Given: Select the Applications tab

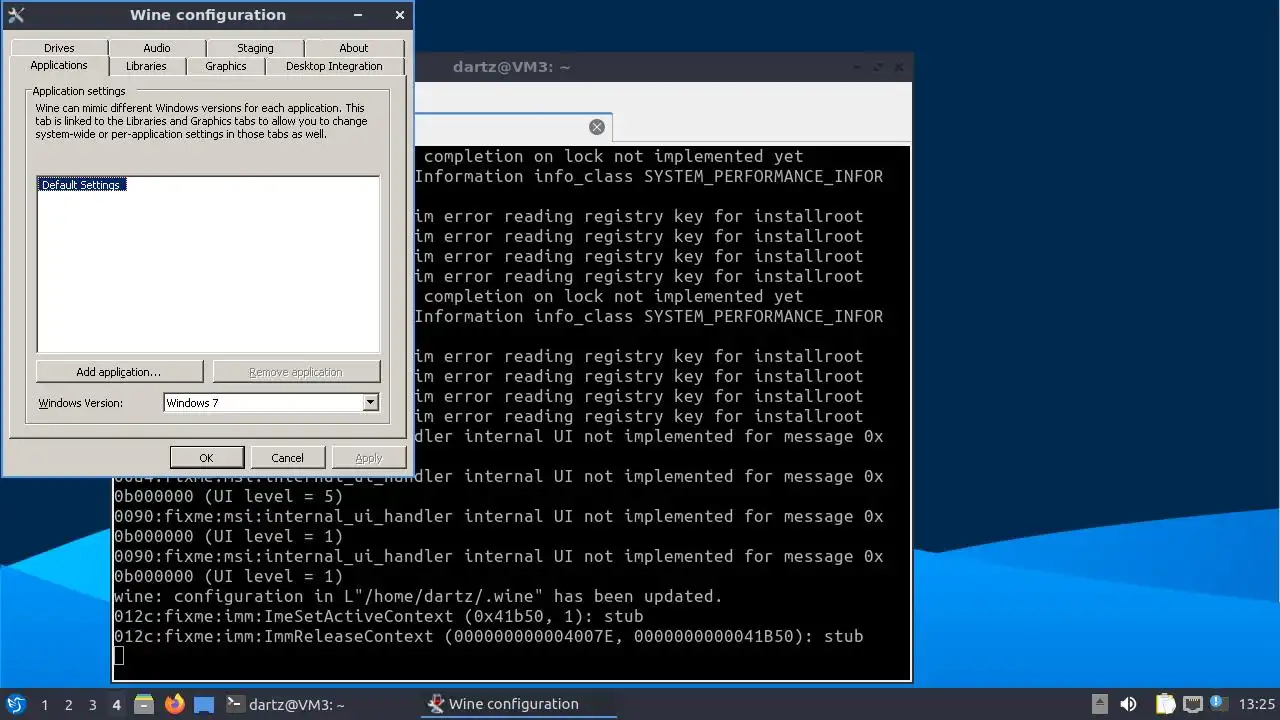Looking at the screenshot, I should pyautogui.click(x=59, y=65).
